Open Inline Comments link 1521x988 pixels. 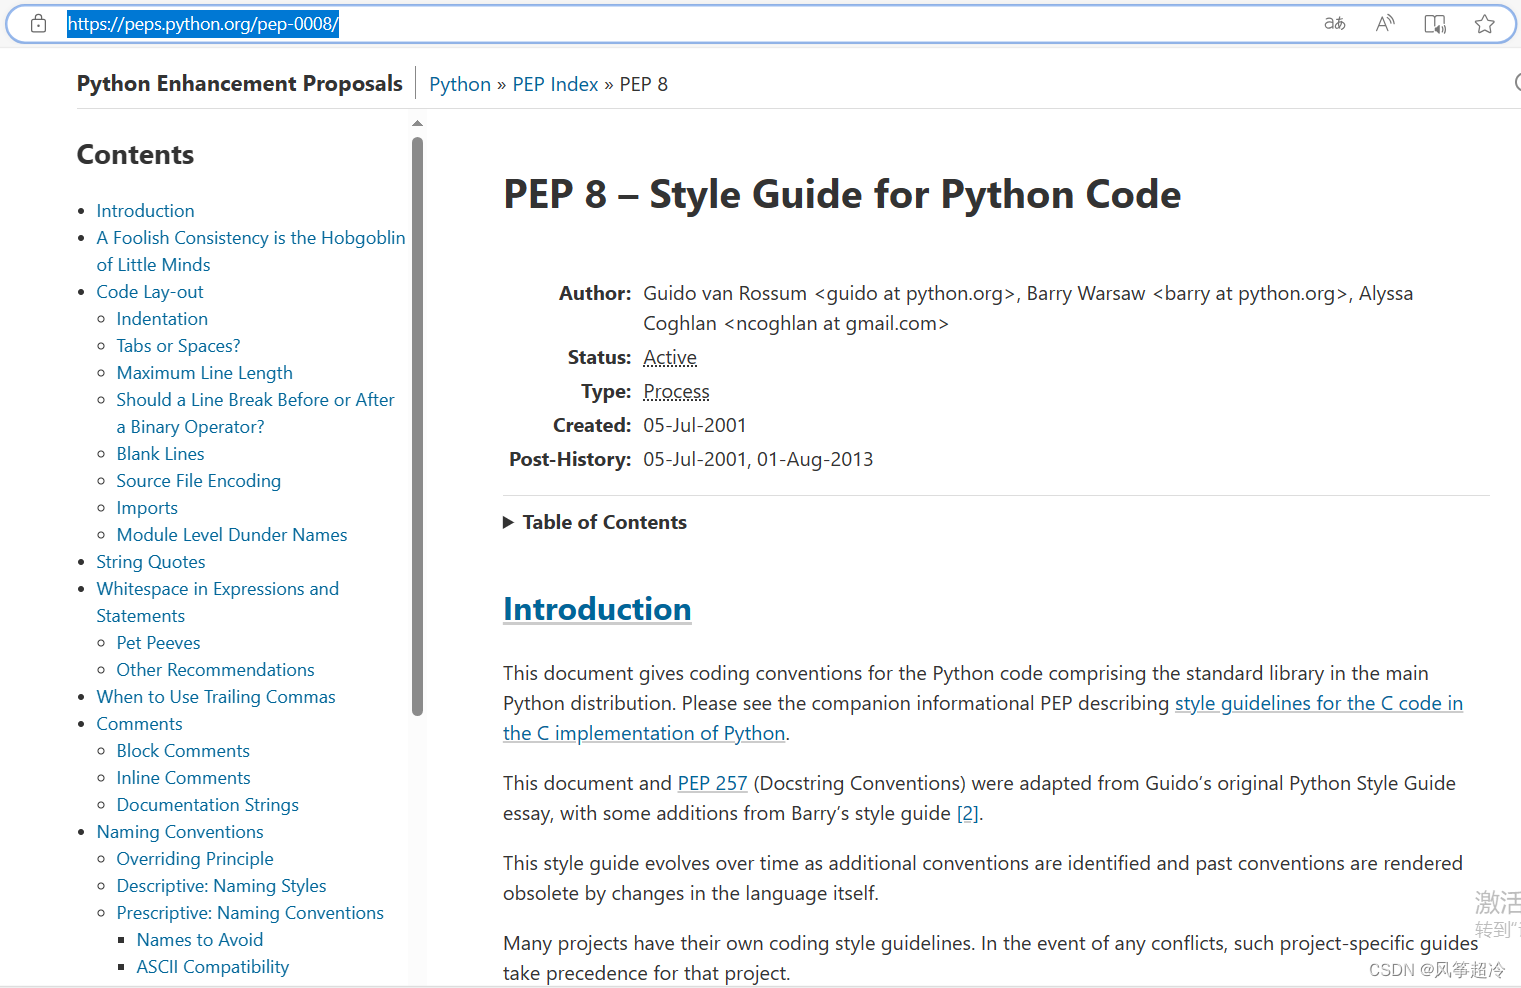183,778
